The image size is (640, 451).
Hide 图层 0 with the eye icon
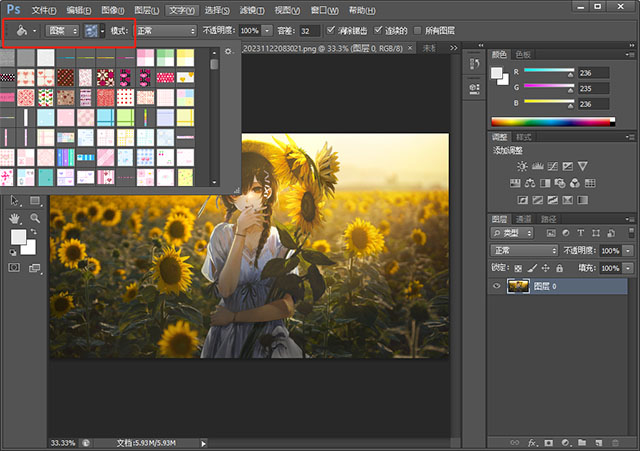498,286
